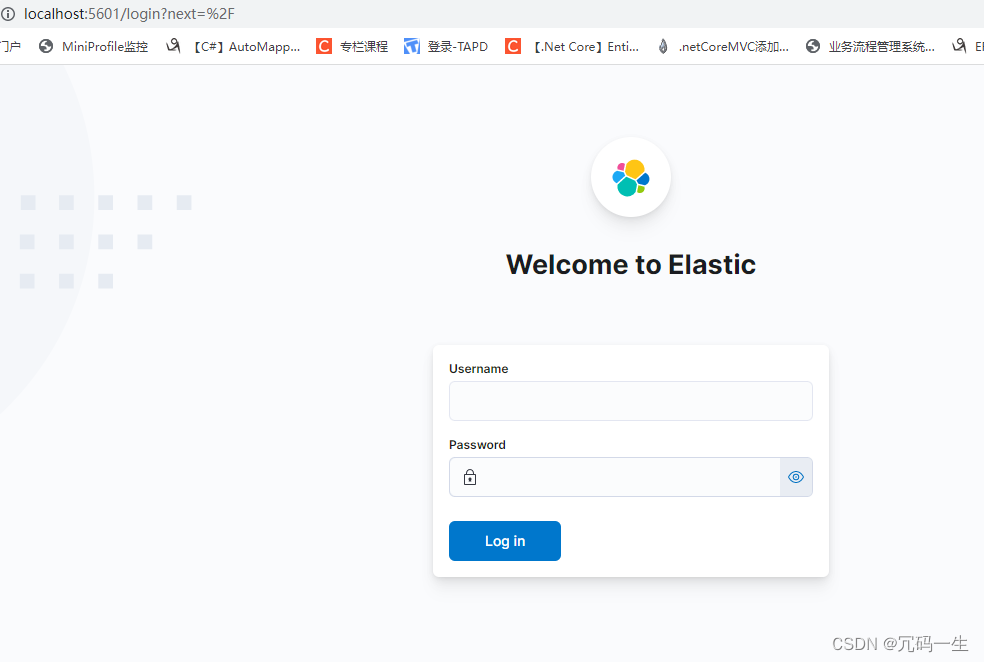Click the Username label

(x=478, y=369)
